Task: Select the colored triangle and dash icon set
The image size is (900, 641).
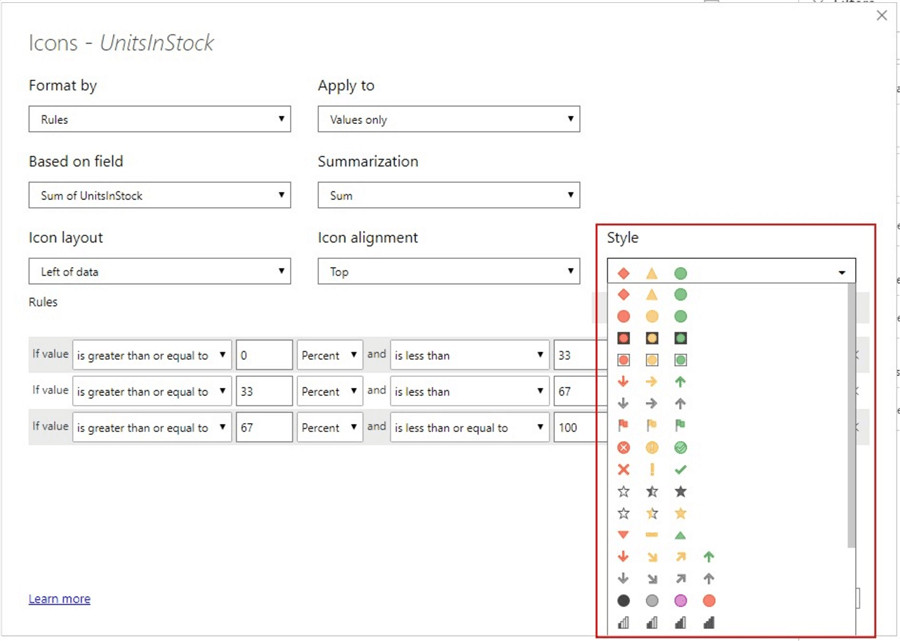Action: point(652,535)
